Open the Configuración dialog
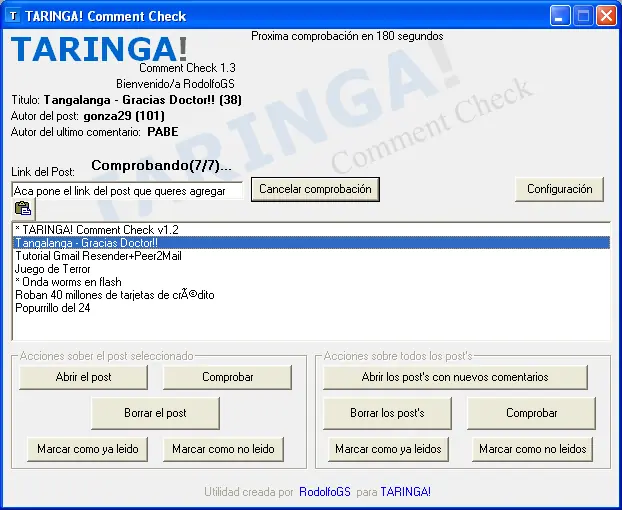Image resolution: width=622 pixels, height=510 pixels. [x=559, y=189]
